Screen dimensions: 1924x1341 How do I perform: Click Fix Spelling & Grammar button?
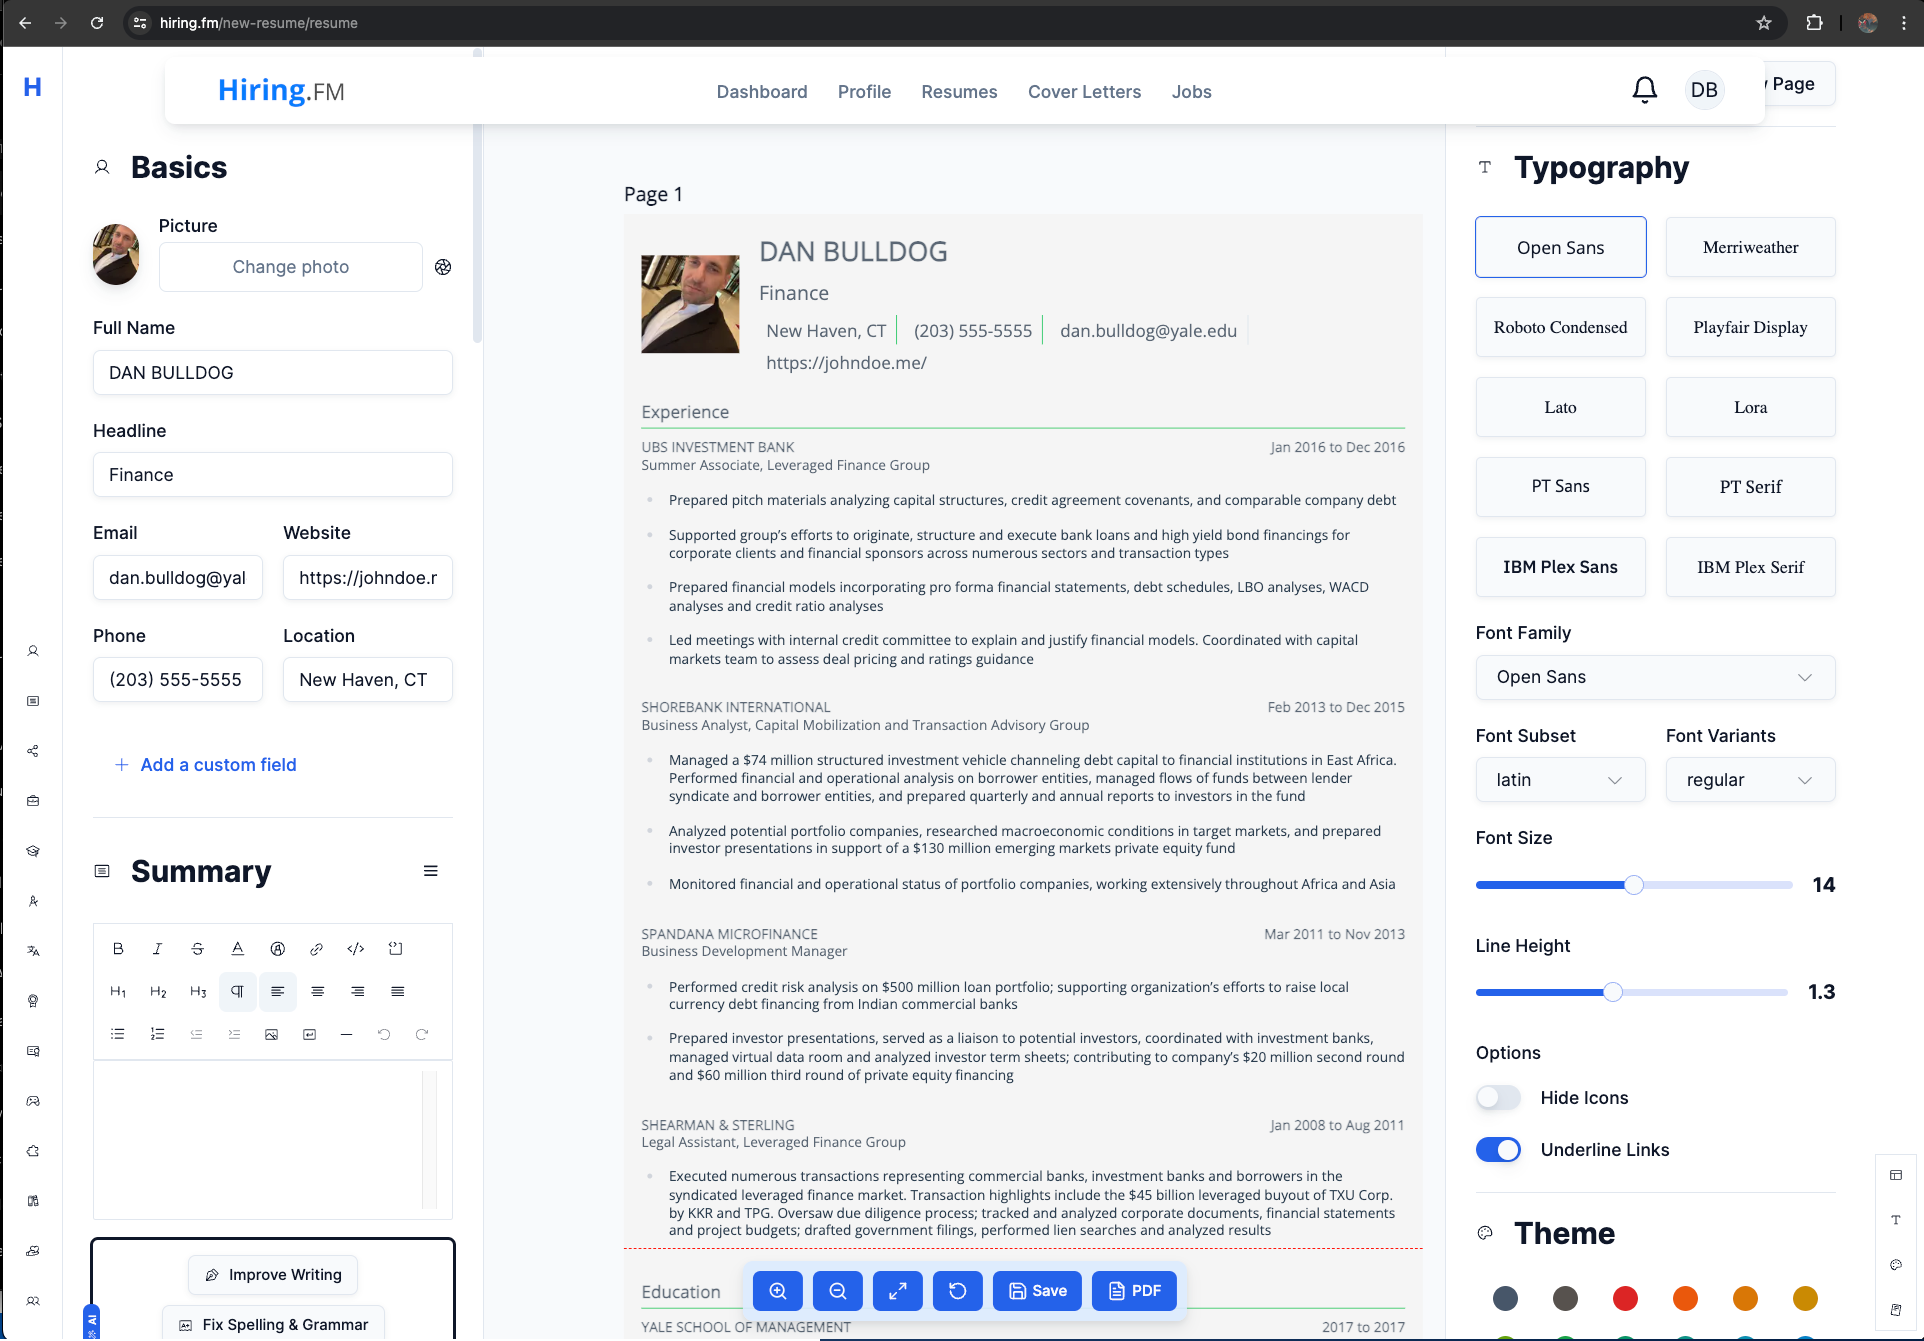[273, 1324]
